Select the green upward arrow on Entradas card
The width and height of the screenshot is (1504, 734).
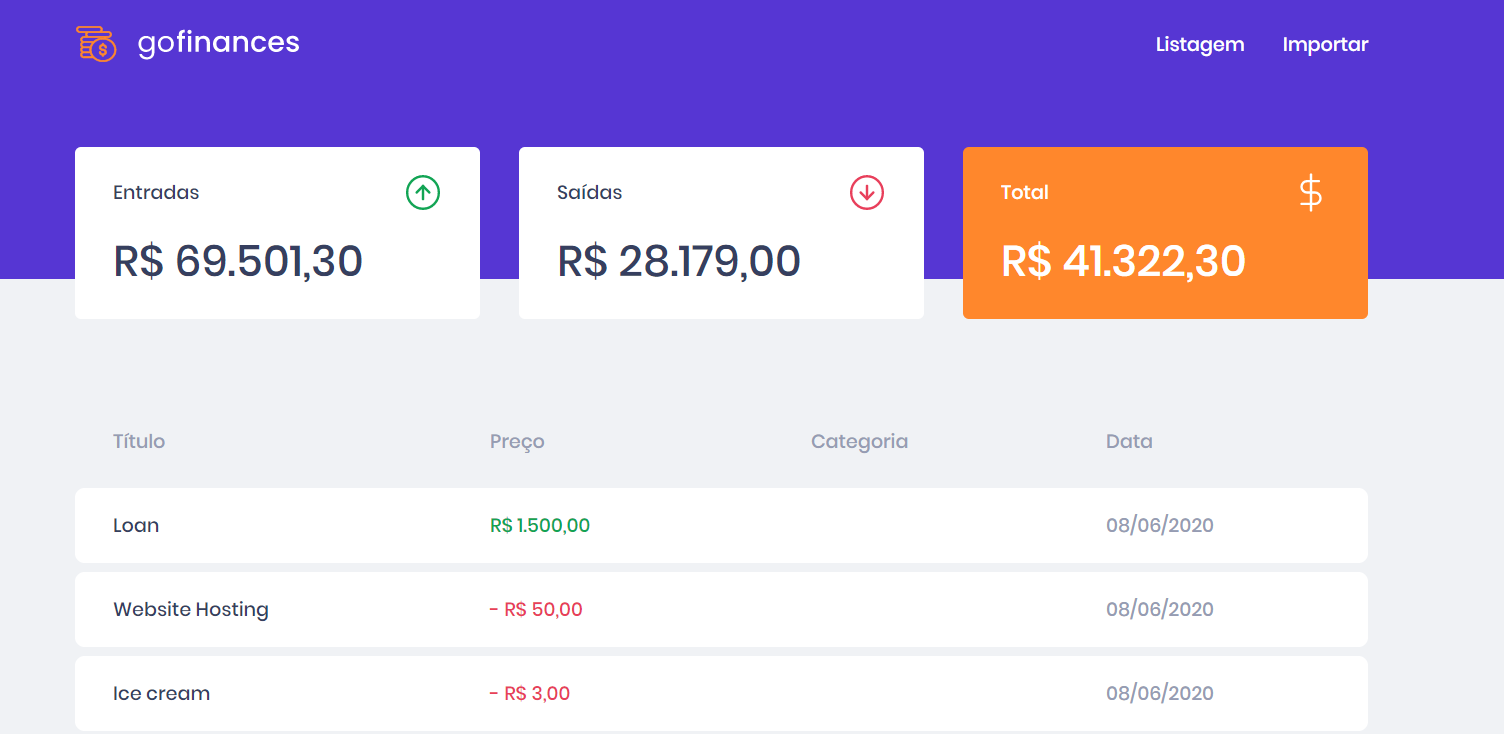pyautogui.click(x=421, y=192)
